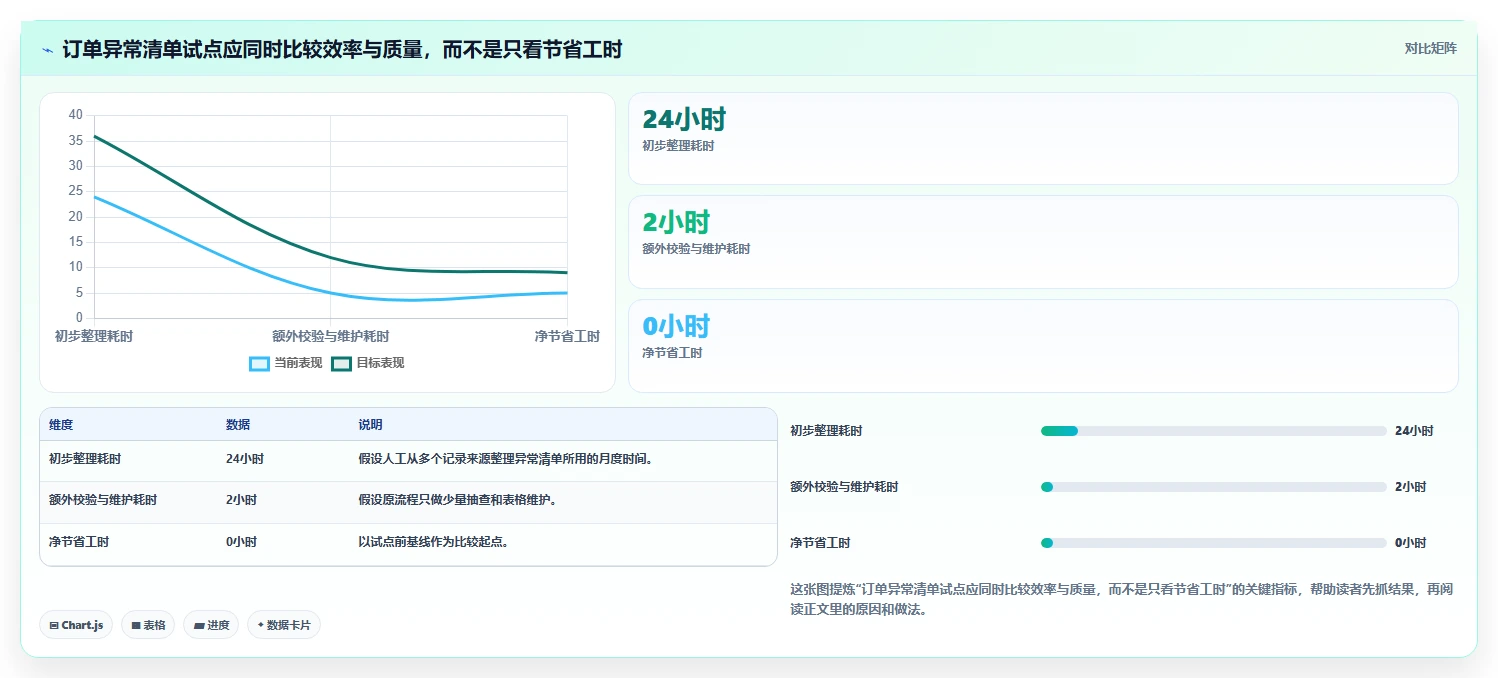Click the 净节省工时 label in the progress list
Viewport: 1498px width, 678px height.
(x=820, y=543)
